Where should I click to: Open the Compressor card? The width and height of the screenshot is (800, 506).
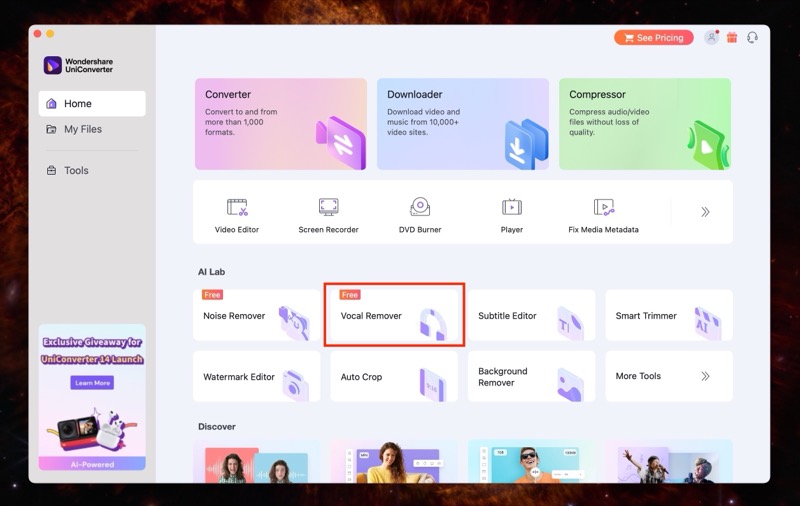(x=645, y=124)
